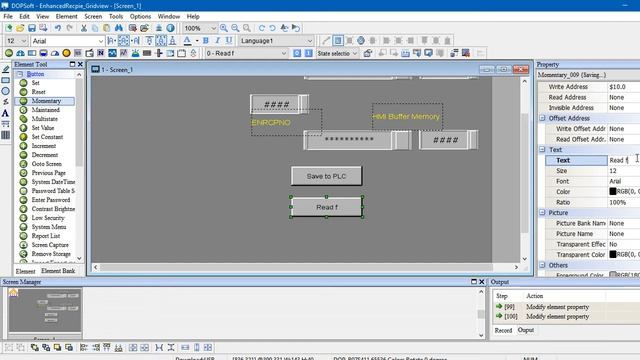Paste from the clipboard icon
Viewport: 640px width, 360px height.
coord(107,28)
